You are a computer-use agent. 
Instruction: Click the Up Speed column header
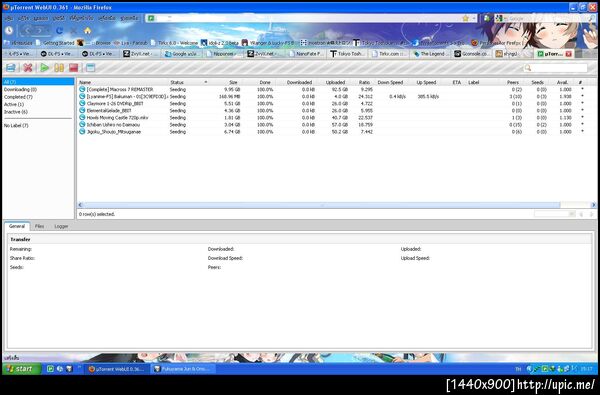point(426,82)
